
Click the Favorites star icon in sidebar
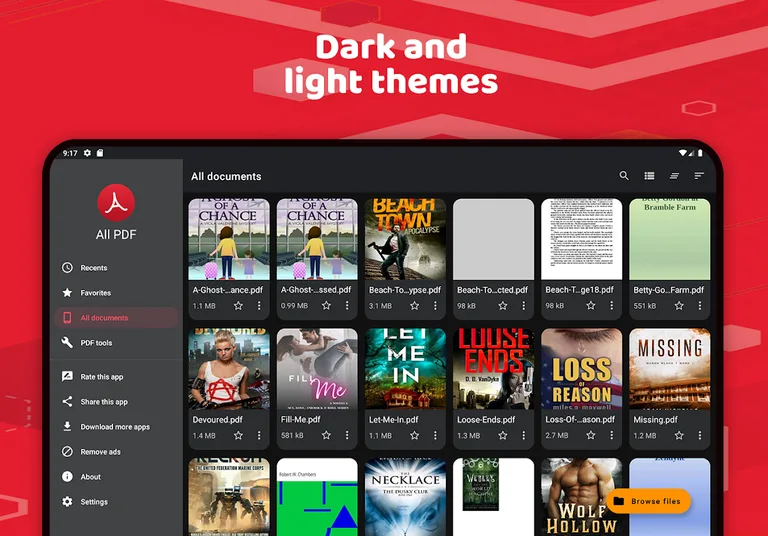(x=67, y=292)
